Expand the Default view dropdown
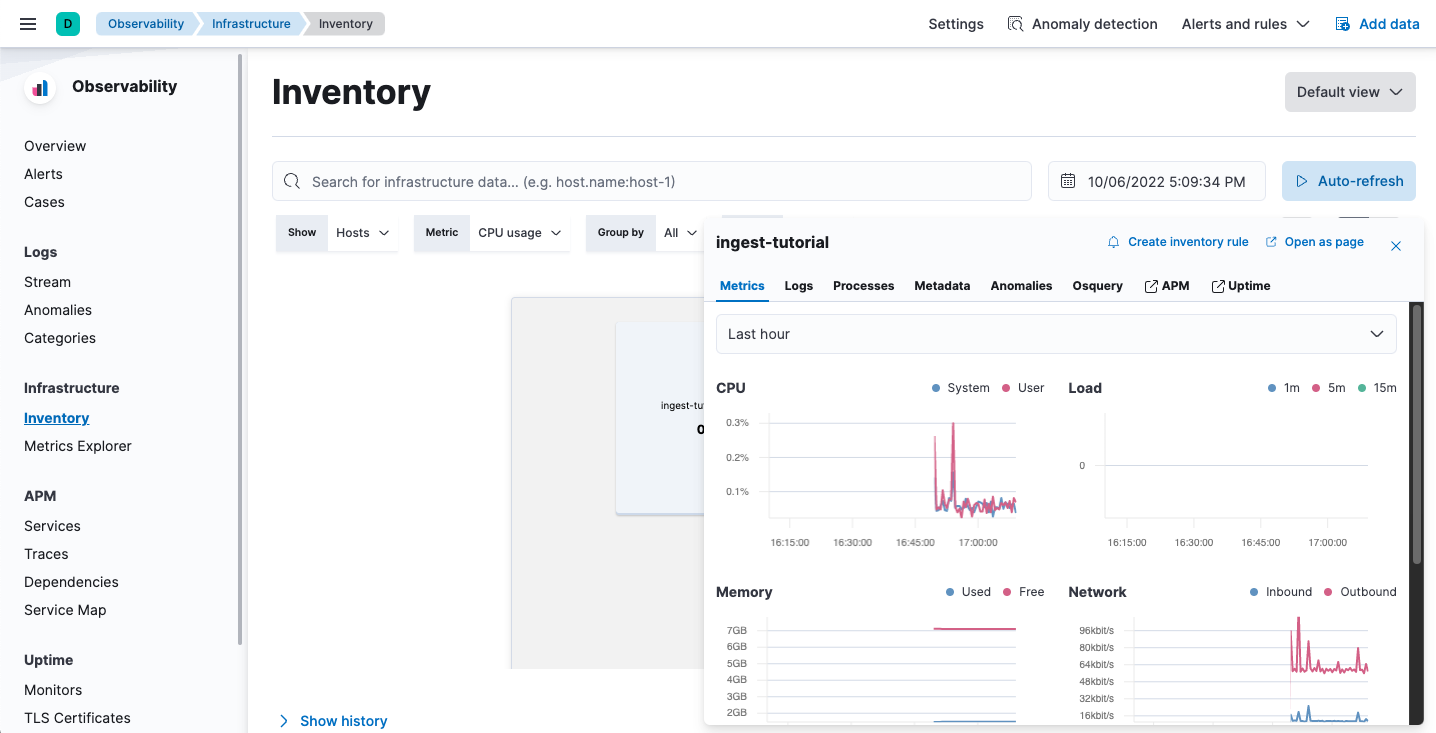This screenshot has width=1436, height=733. coord(1350,91)
